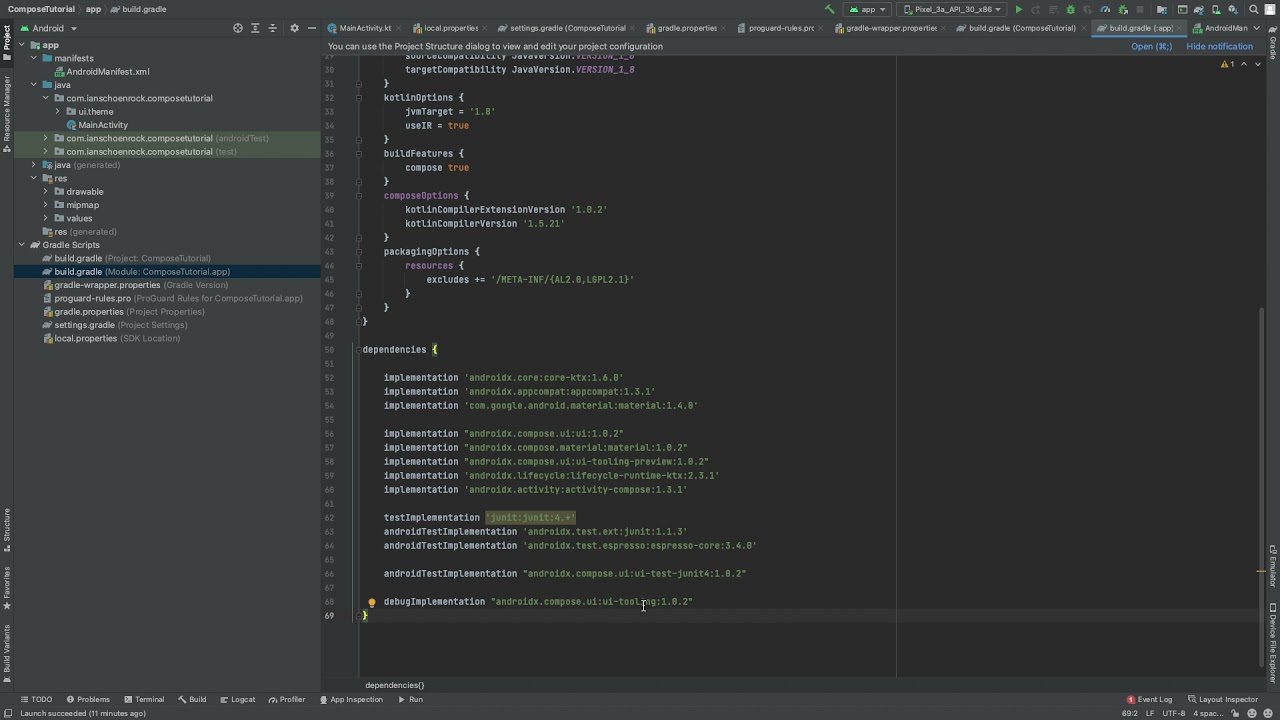Click the Select Opened File target icon
This screenshot has width=1280, height=720.
[238, 28]
